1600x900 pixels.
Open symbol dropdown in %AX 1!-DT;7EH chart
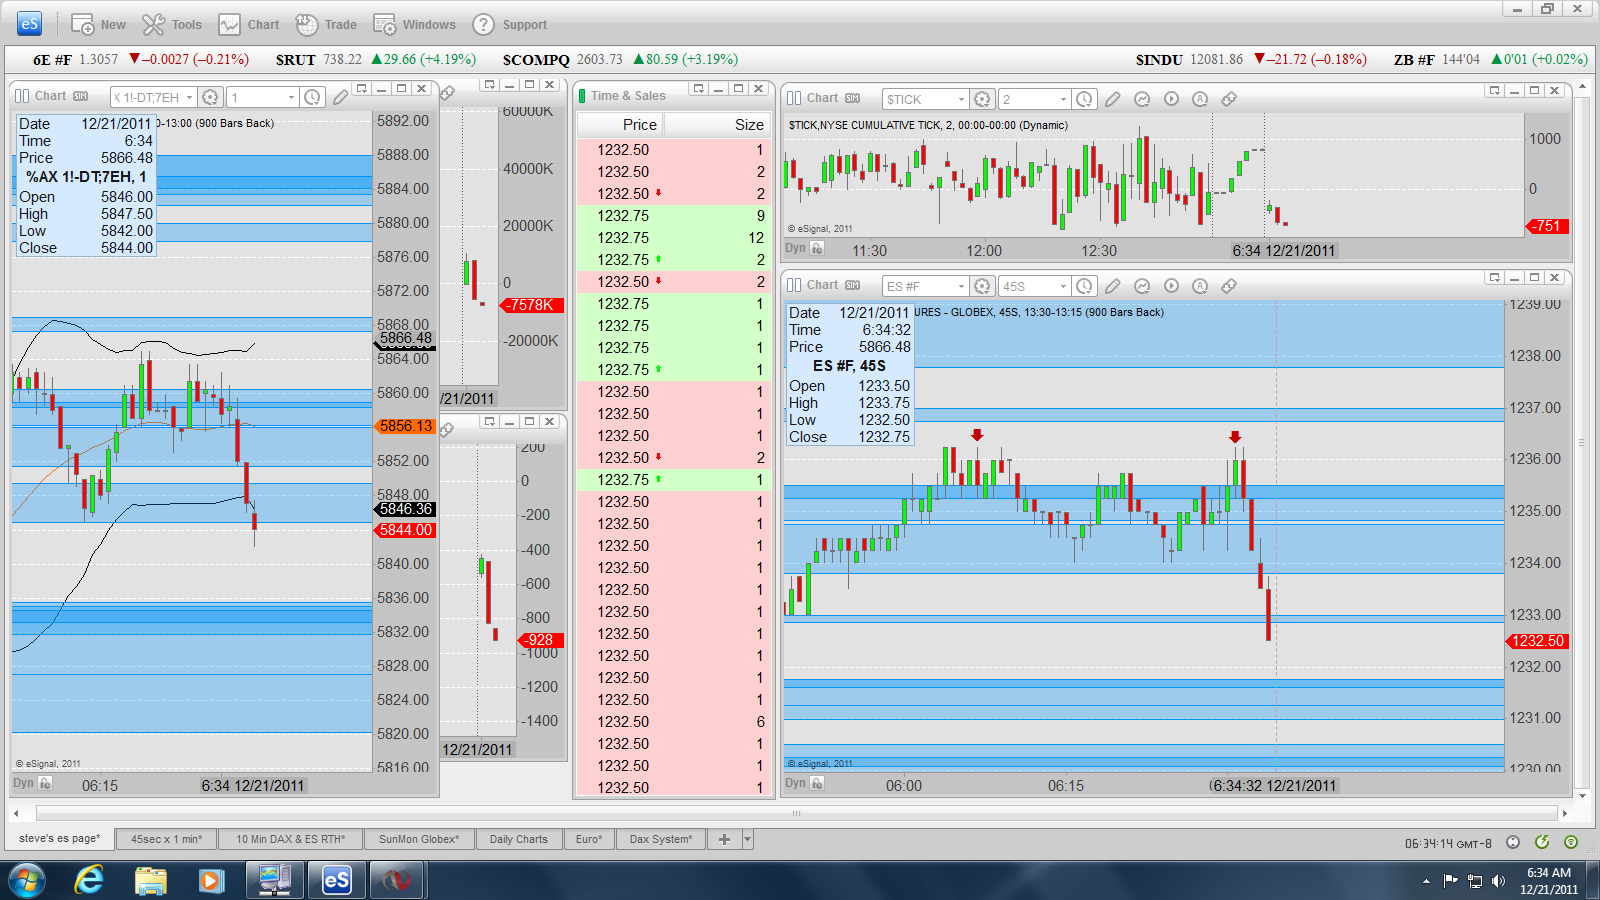(x=189, y=97)
